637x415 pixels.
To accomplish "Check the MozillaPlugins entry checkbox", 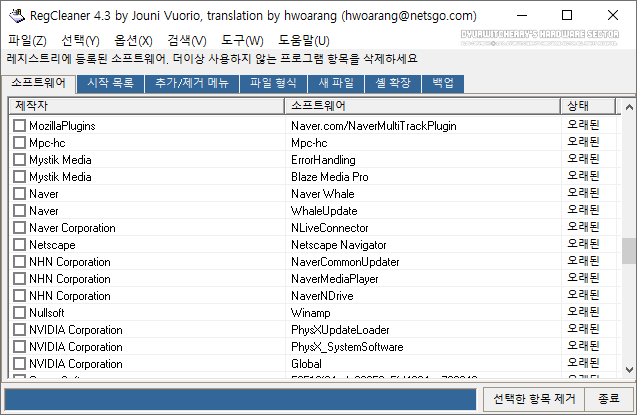I will click(20, 125).
